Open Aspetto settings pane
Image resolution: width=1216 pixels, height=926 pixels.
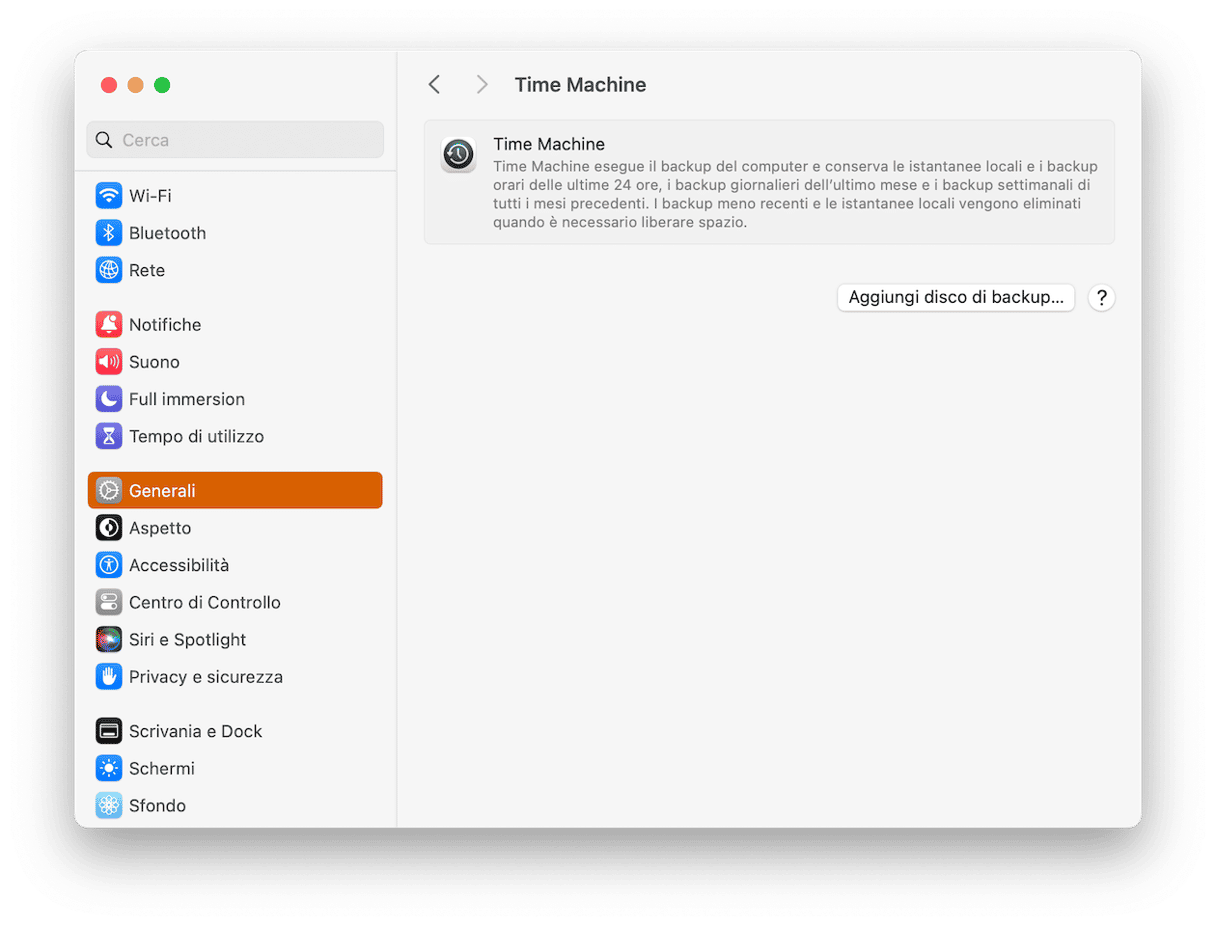[x=160, y=528]
